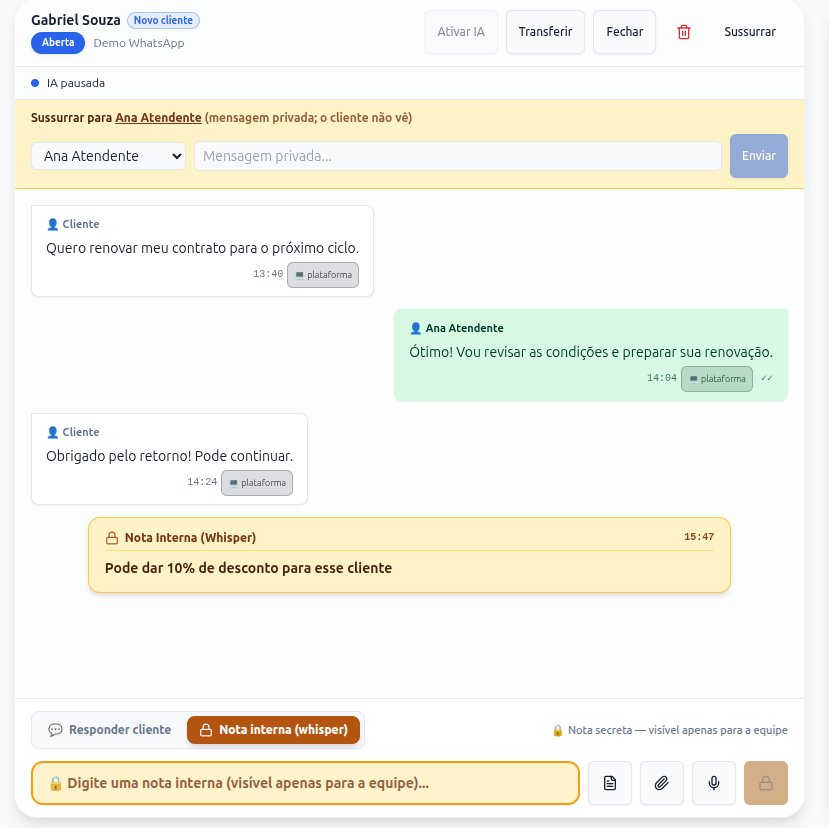This screenshot has width=829, height=828.
Task: Click plataforma badge on 14:24 message
Action: point(257,483)
